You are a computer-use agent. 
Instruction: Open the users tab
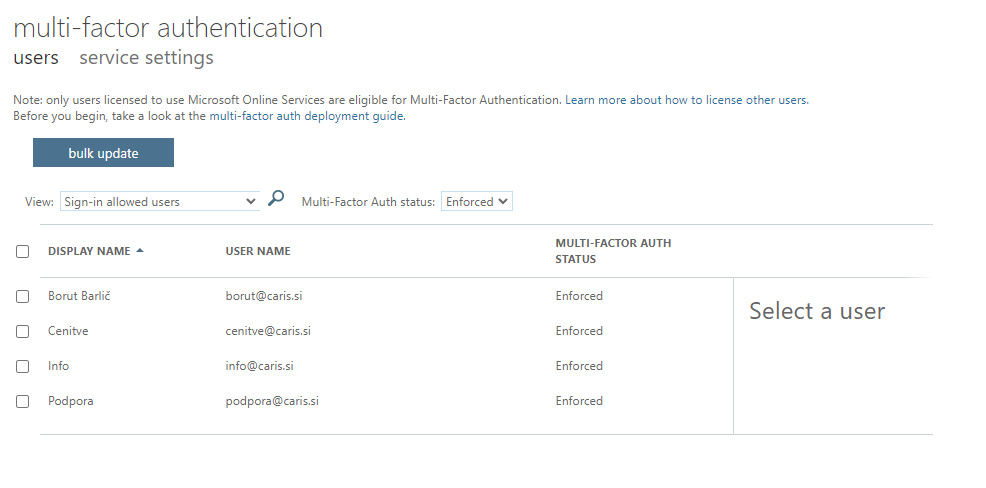pos(36,58)
